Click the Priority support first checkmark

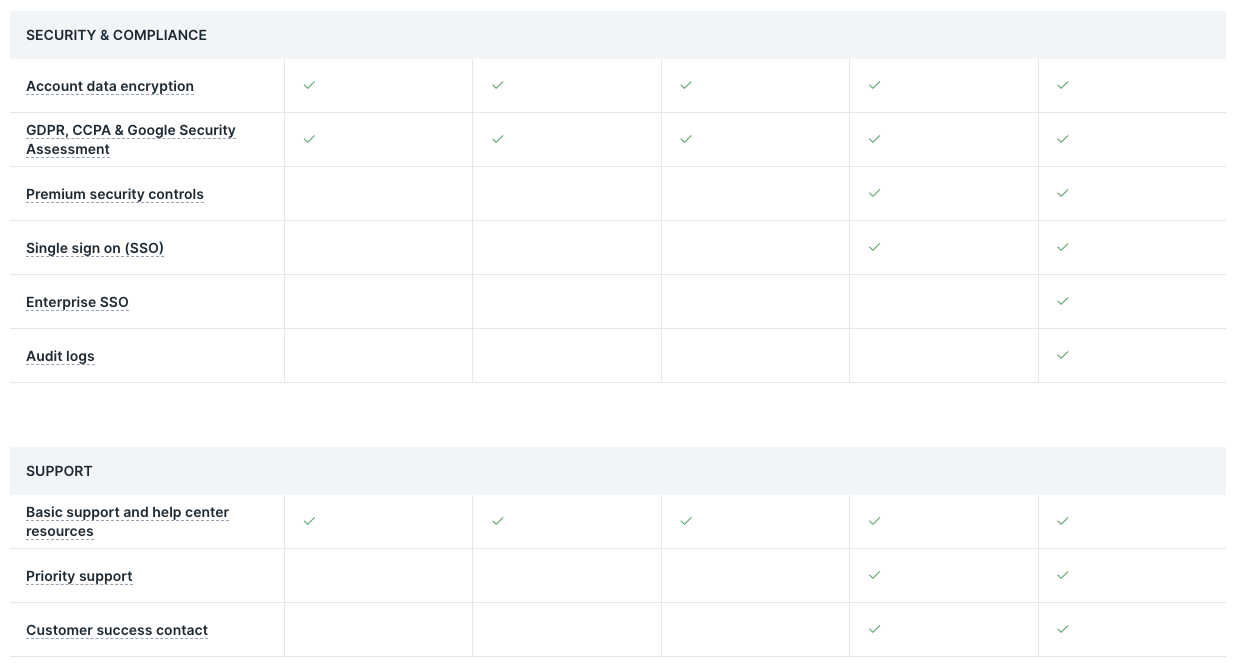874,575
